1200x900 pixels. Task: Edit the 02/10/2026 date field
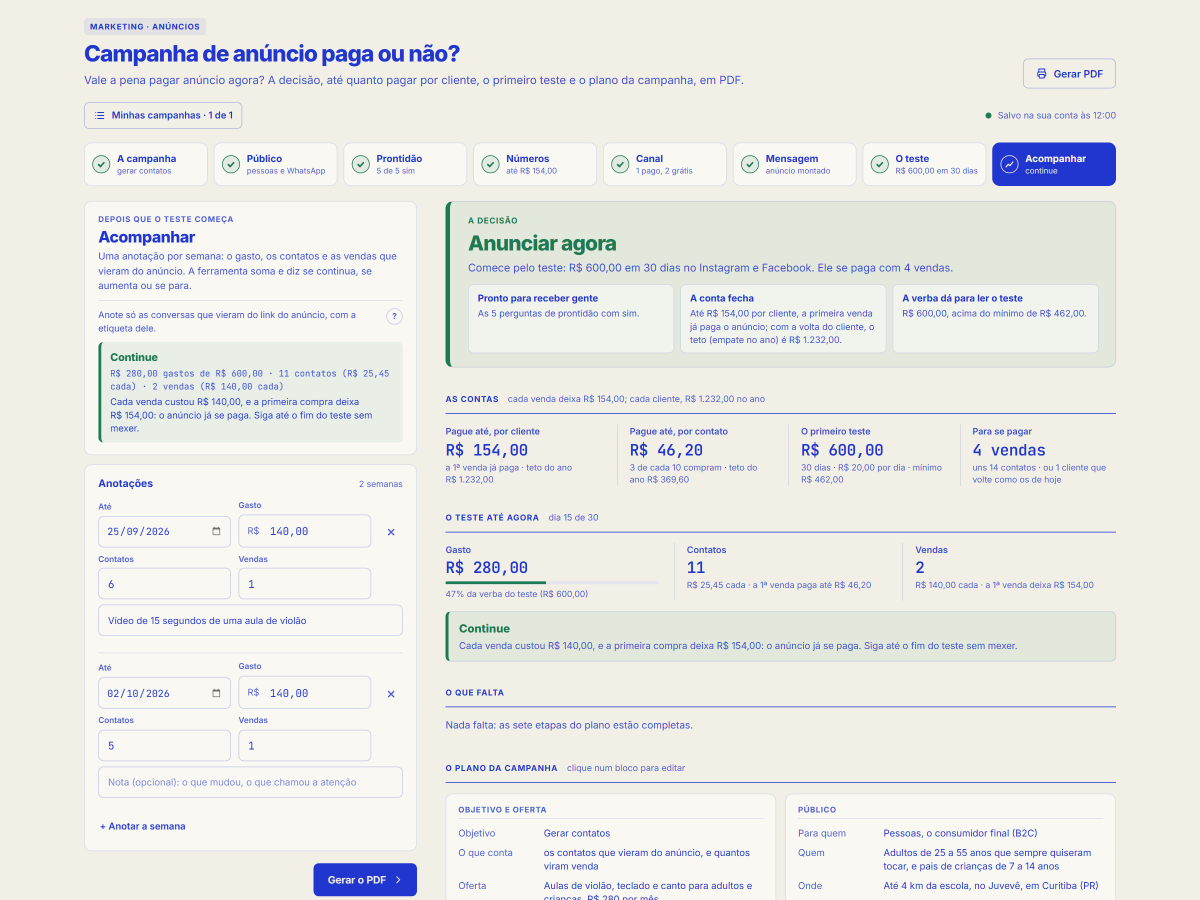pos(164,692)
